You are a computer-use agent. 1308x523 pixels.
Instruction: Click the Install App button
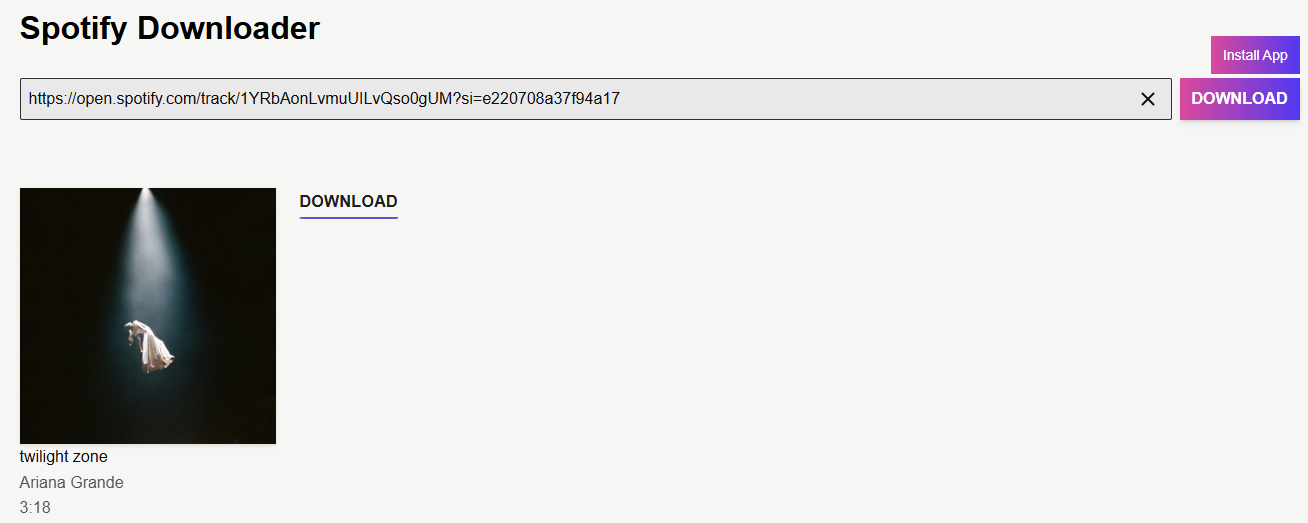1255,55
